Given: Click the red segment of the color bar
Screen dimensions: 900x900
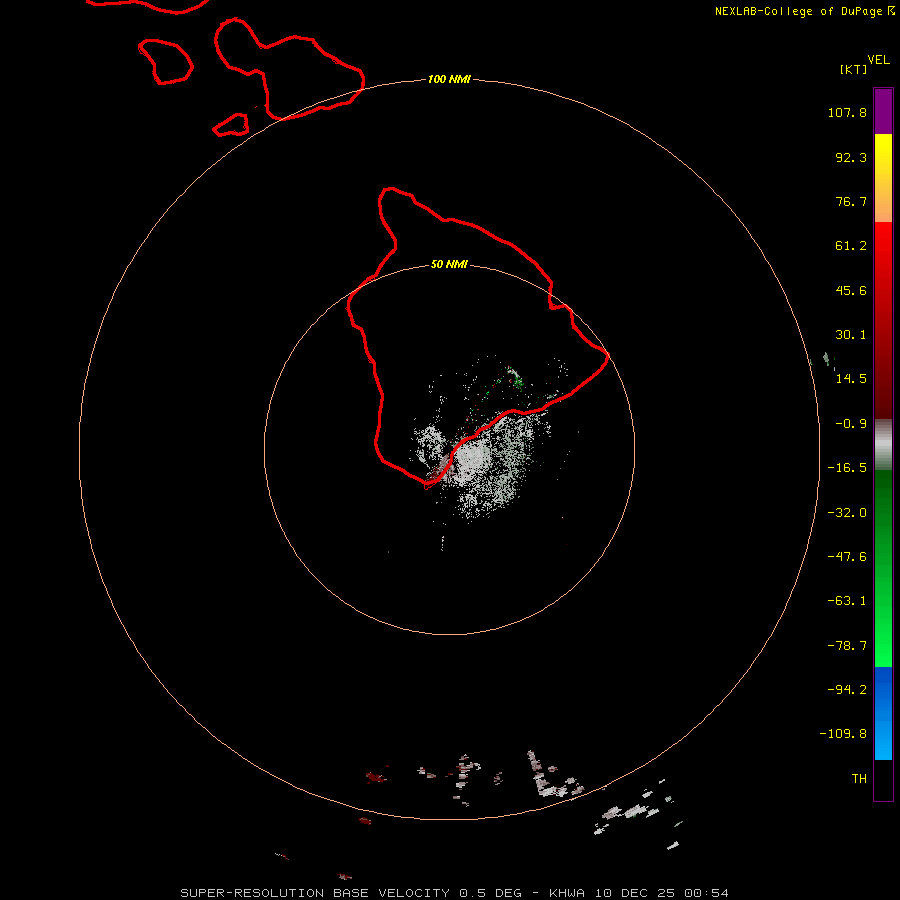Looking at the screenshot, I should [883, 320].
